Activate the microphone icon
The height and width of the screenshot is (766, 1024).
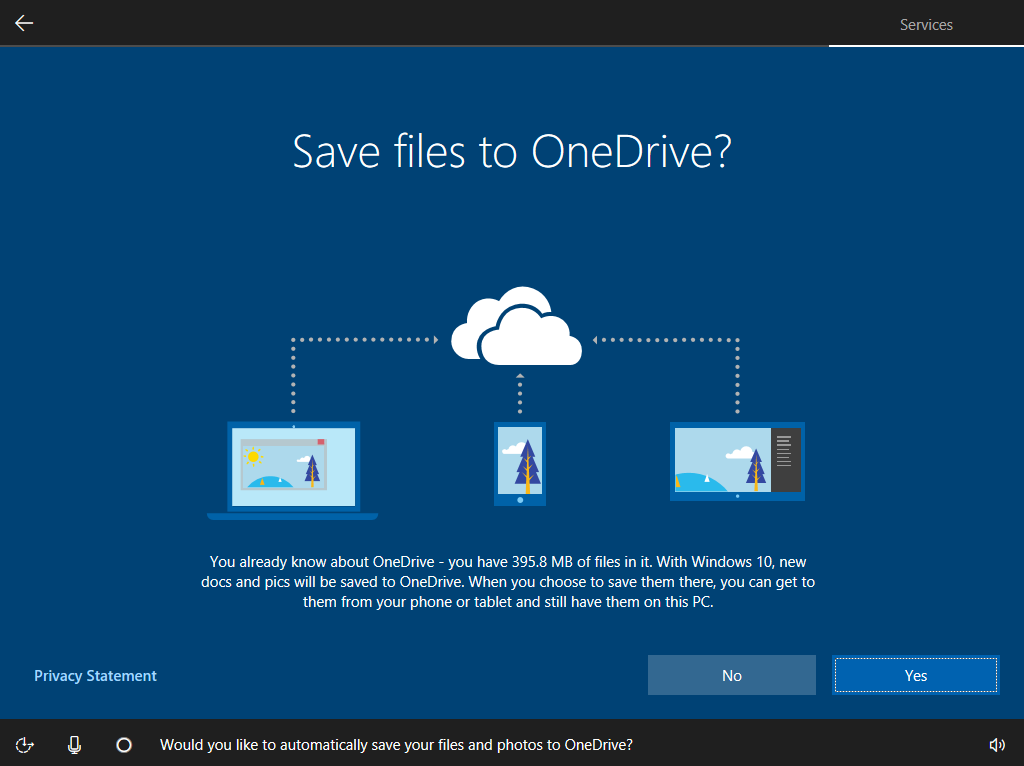point(74,745)
